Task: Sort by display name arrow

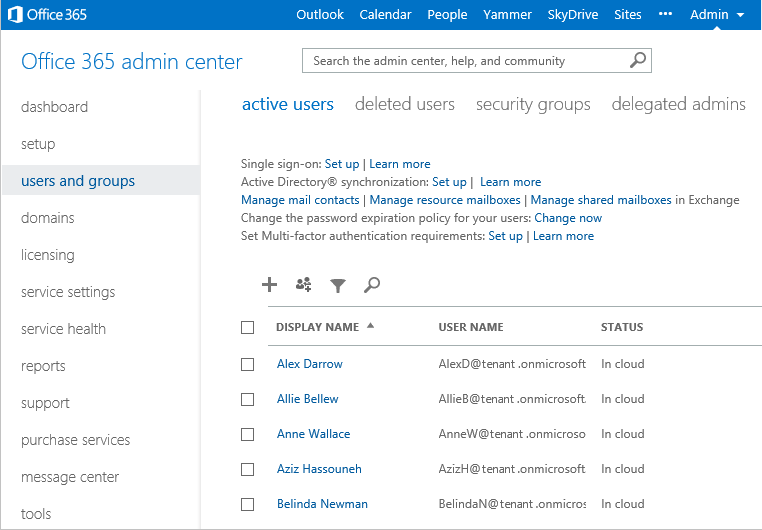Action: coord(371,326)
